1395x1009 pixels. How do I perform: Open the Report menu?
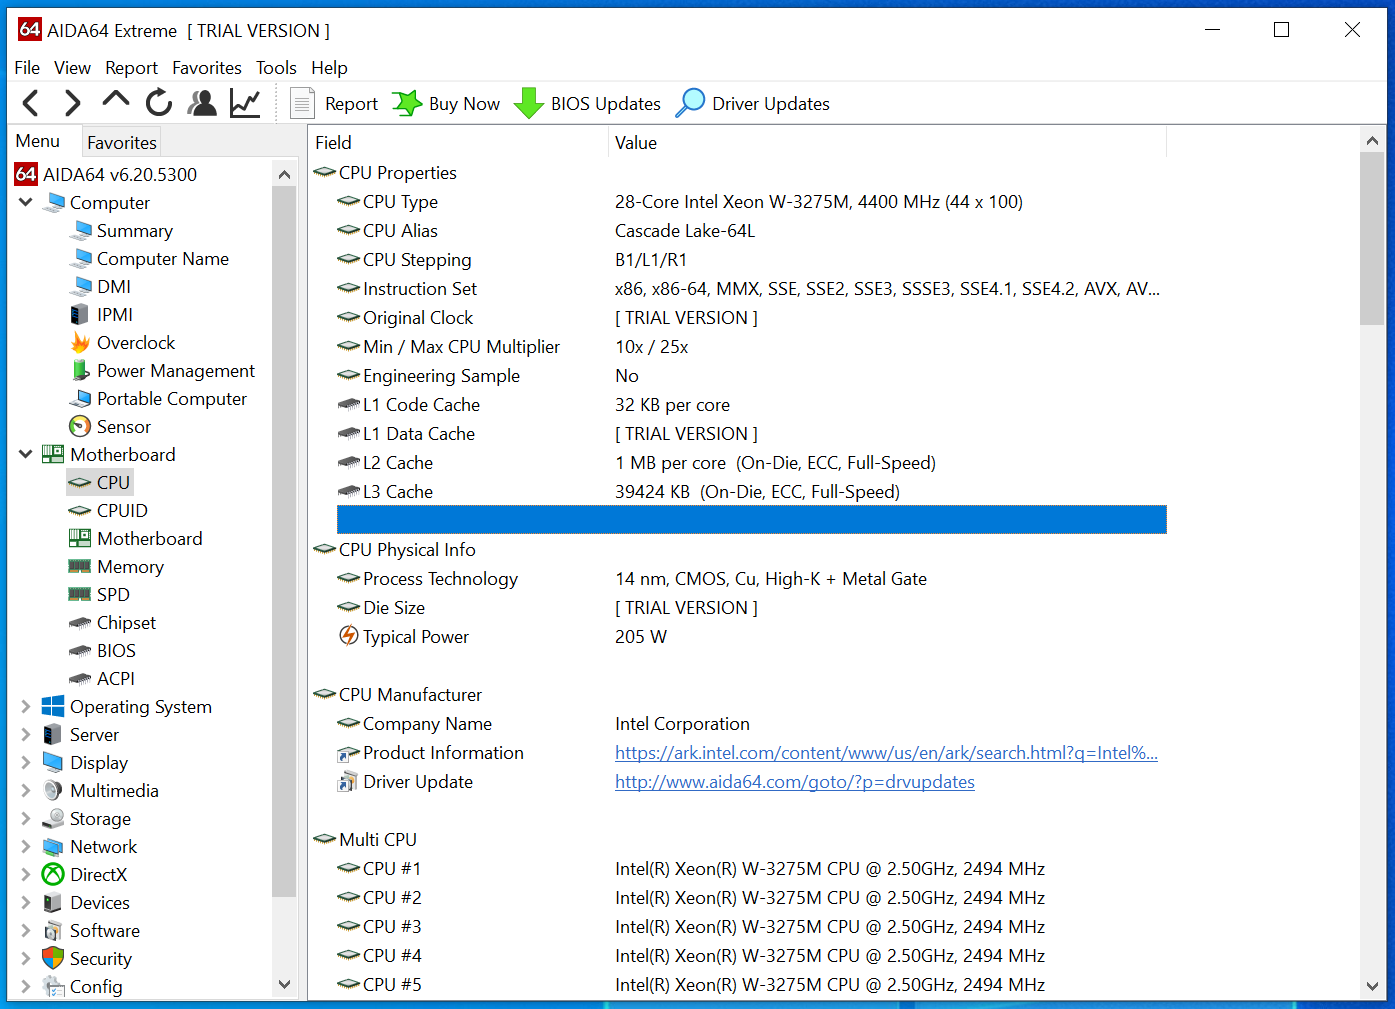click(131, 67)
